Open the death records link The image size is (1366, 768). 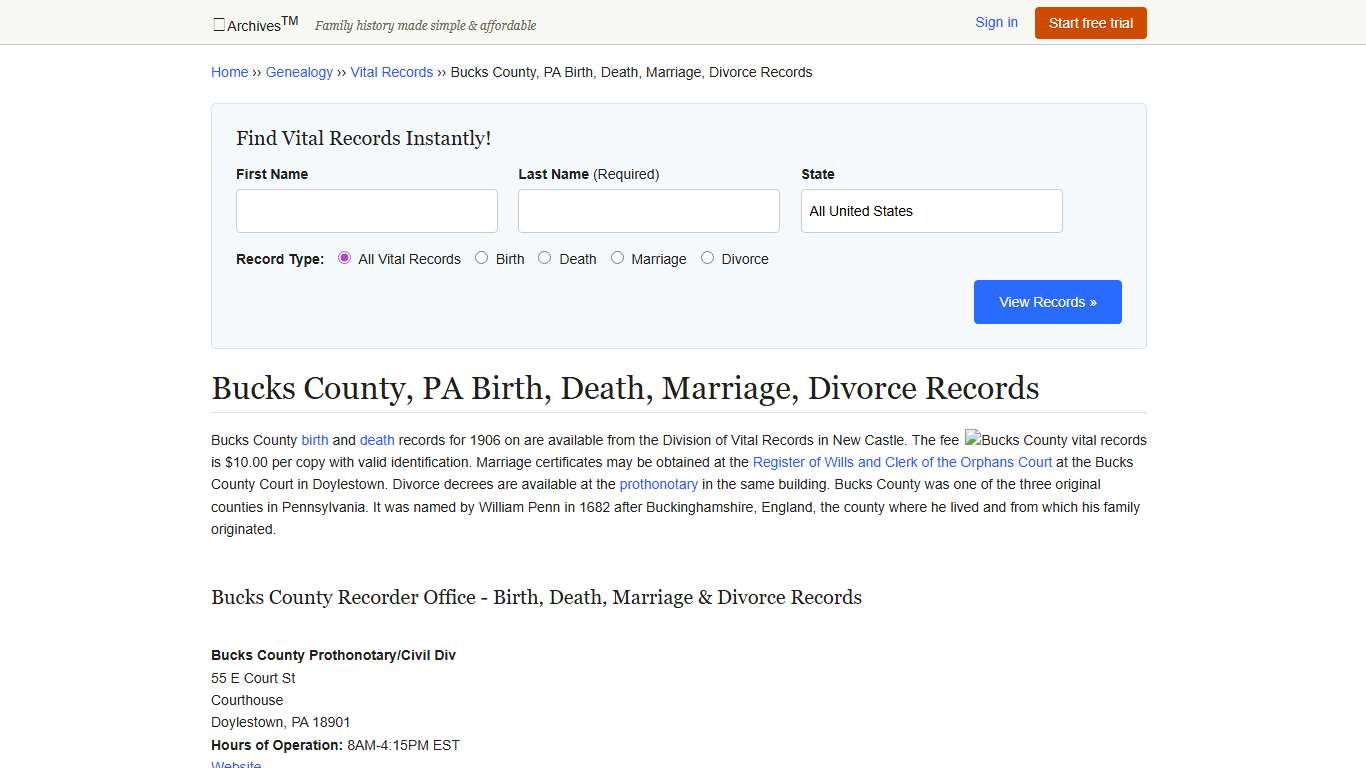[x=377, y=440]
